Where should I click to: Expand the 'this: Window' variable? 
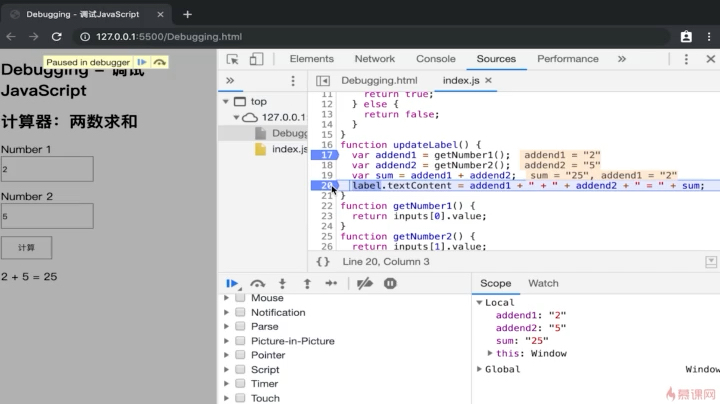tap(490, 353)
